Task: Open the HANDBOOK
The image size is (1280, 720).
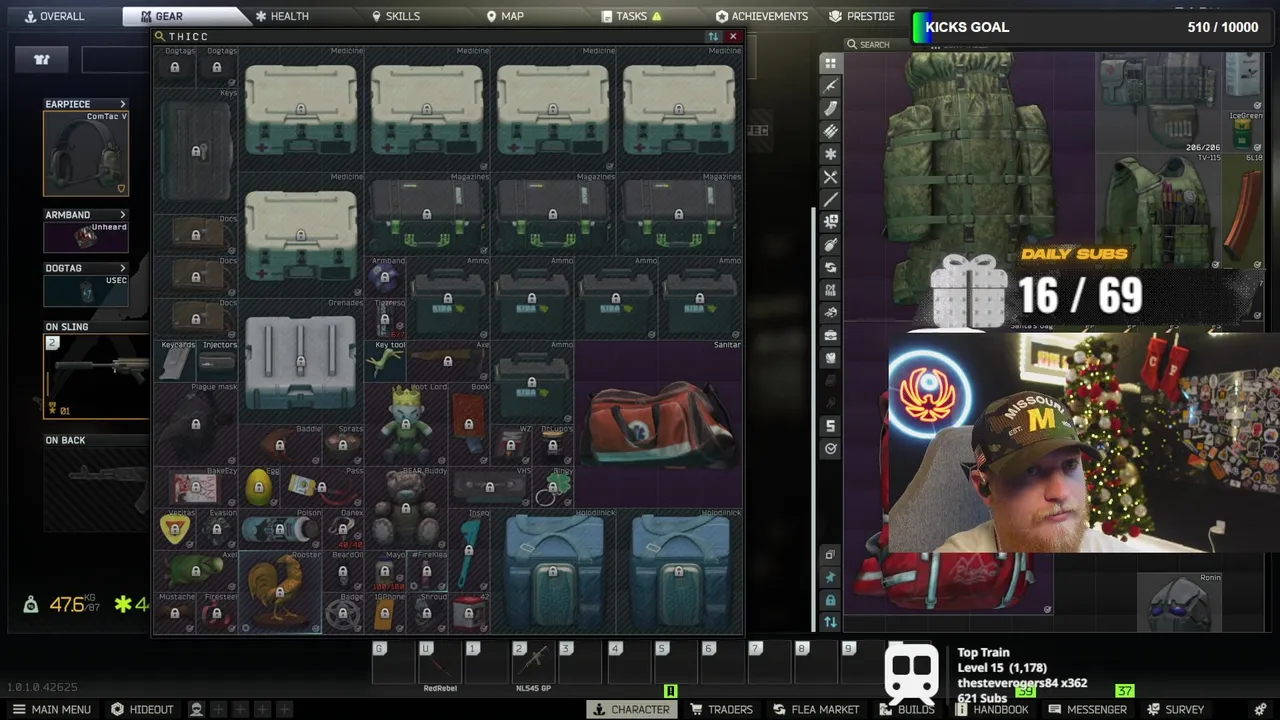Action: [x=991, y=709]
